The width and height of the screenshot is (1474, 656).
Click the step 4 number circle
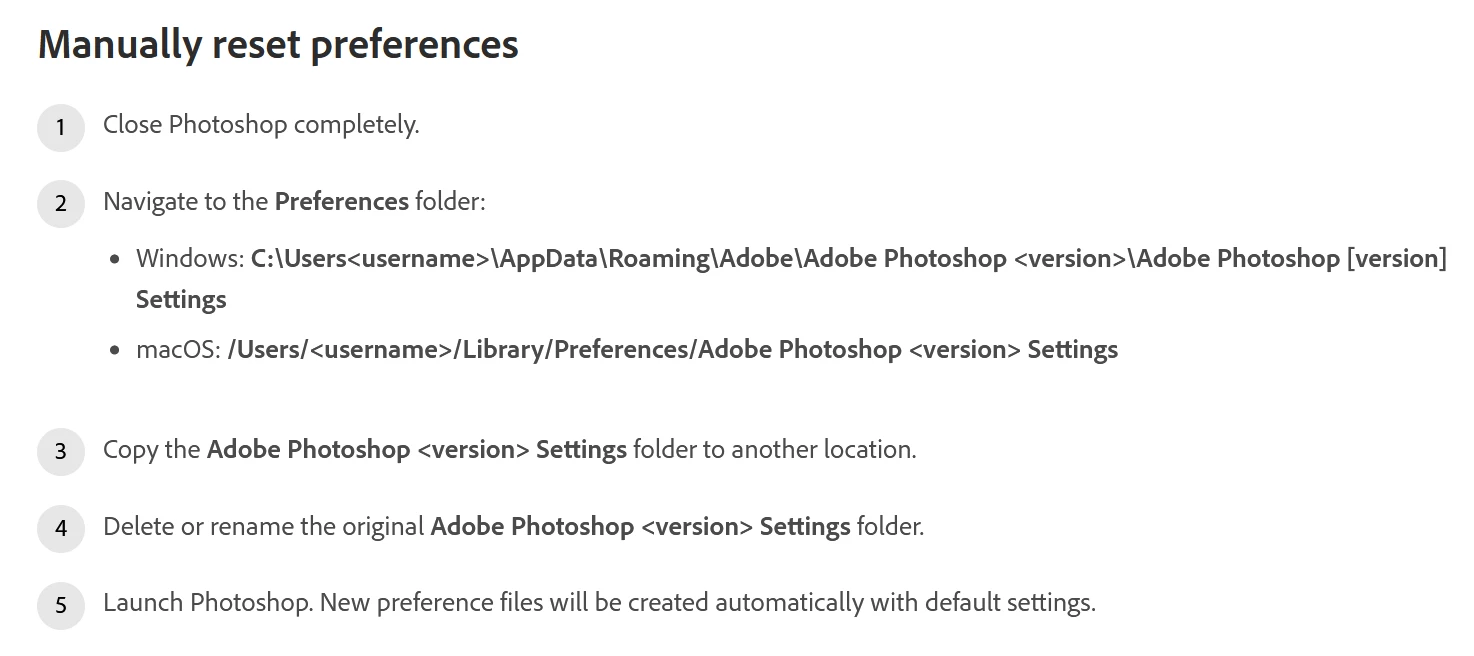pyautogui.click(x=61, y=528)
